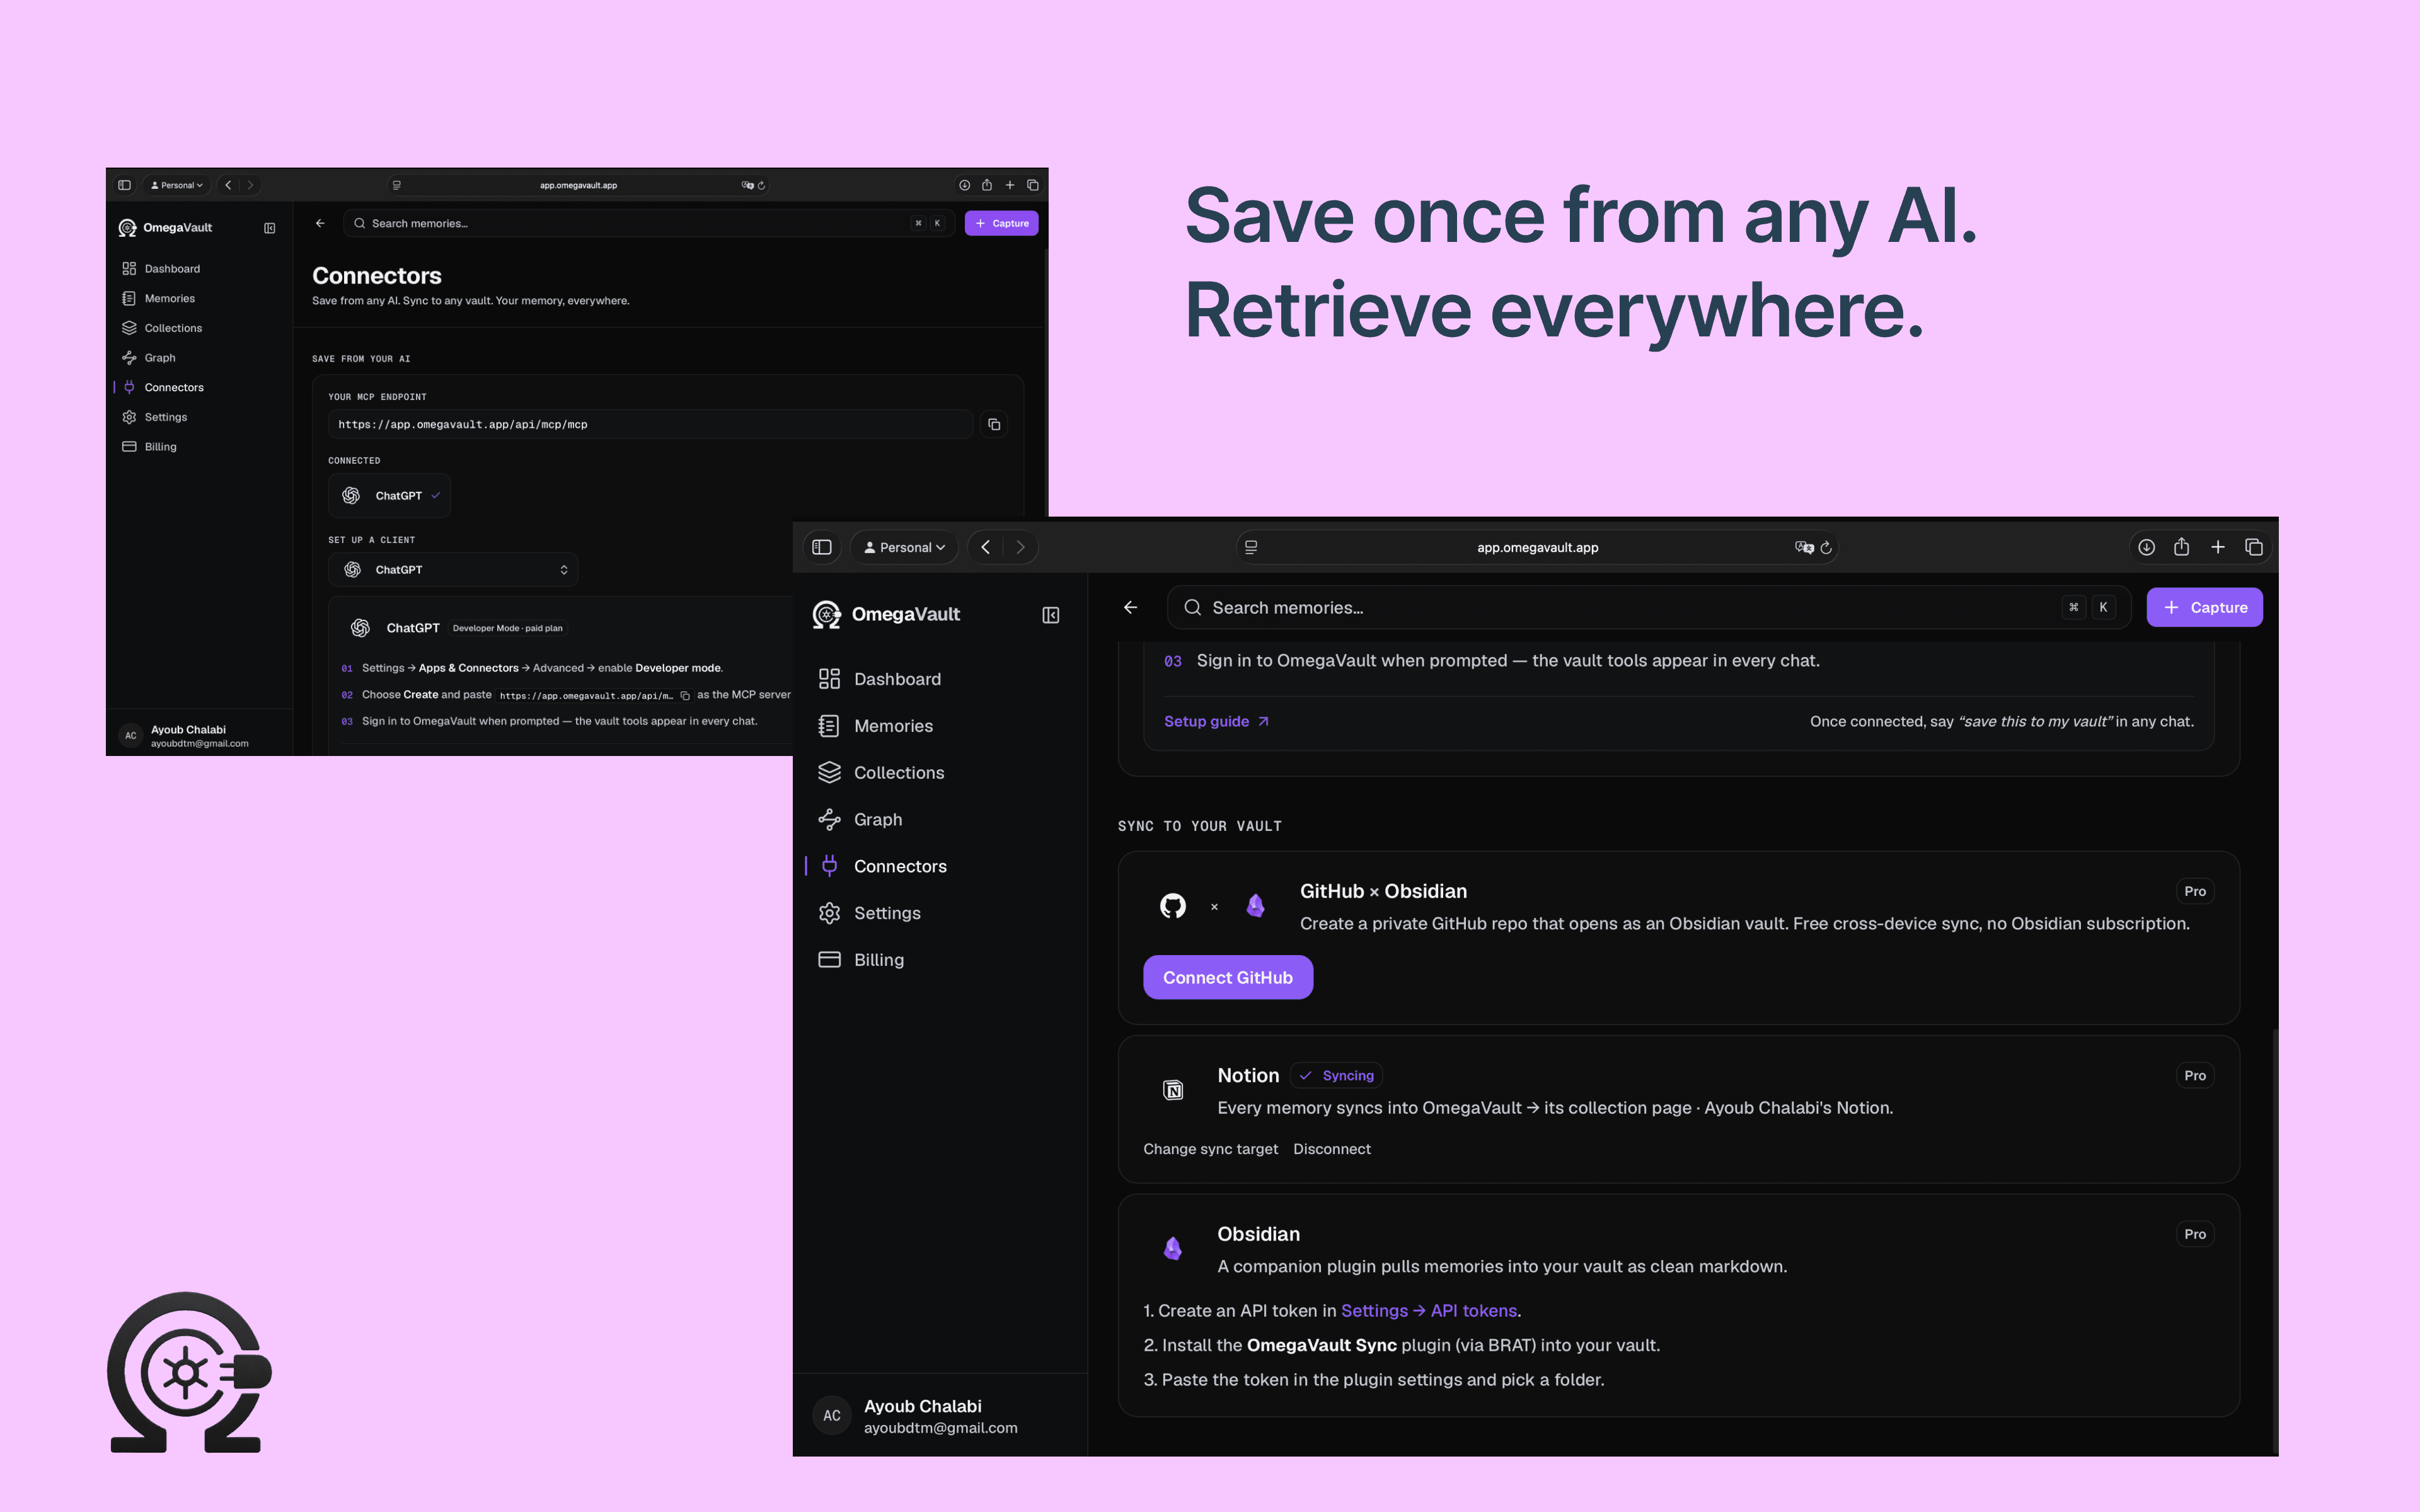Click Capture button in front window

pos(2204,607)
